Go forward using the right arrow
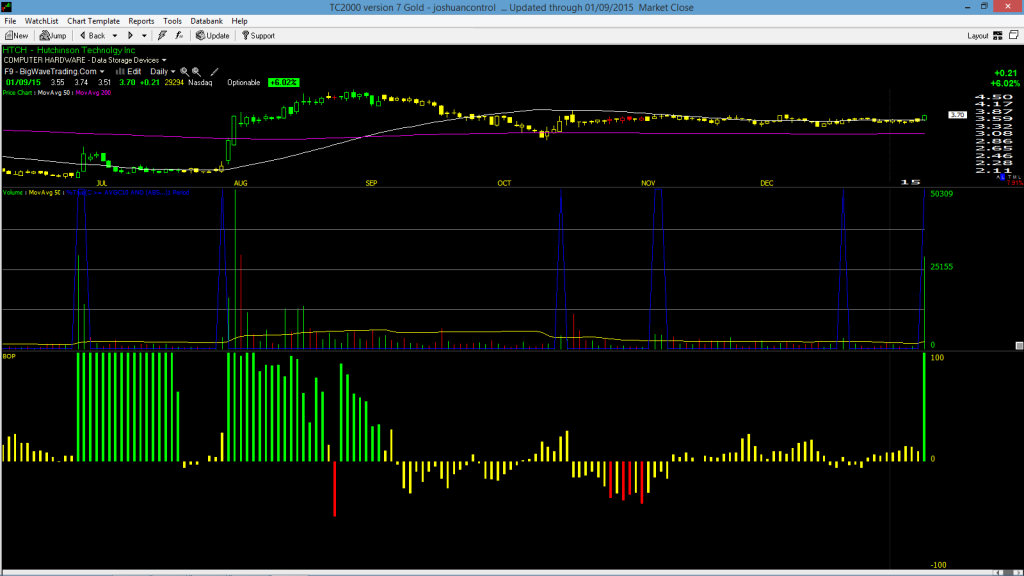Screen dimensions: 1024x576 tap(130, 36)
